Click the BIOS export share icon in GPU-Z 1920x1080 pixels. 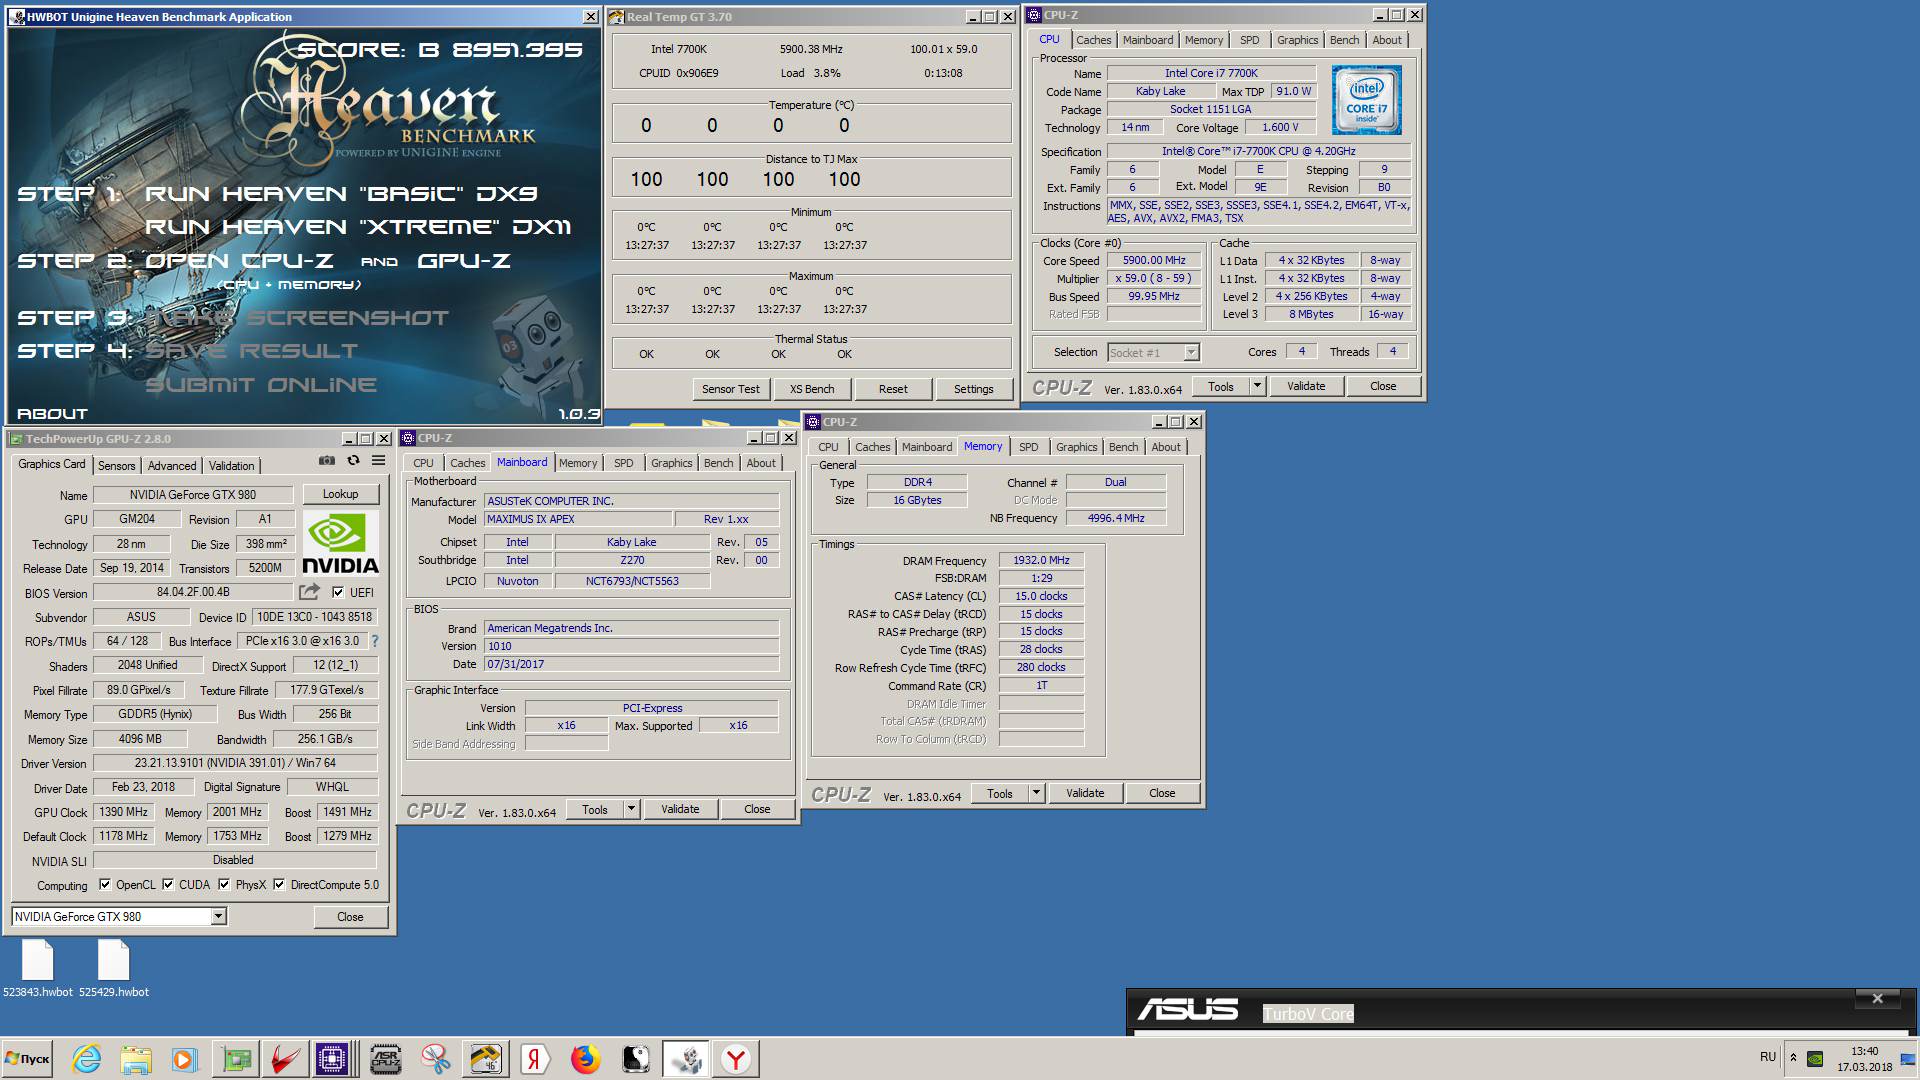click(x=310, y=592)
